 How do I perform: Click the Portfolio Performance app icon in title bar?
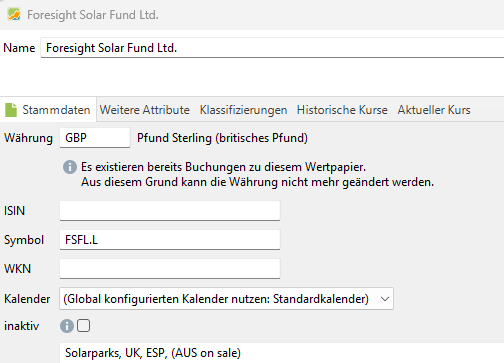point(14,14)
